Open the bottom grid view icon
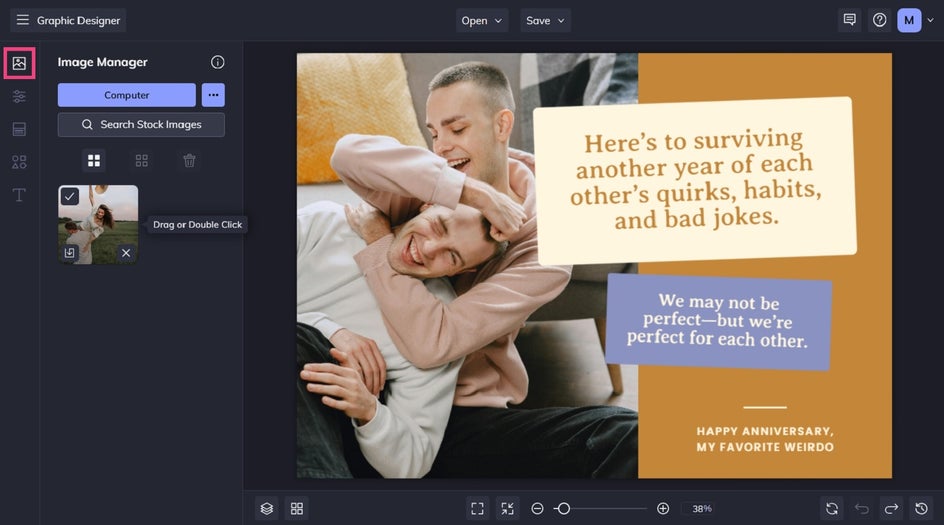 (x=297, y=509)
